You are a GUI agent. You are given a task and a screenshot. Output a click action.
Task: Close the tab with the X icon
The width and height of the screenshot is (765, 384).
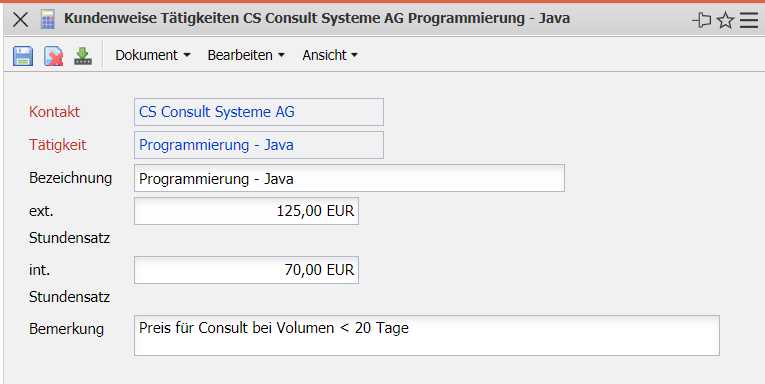tap(20, 20)
